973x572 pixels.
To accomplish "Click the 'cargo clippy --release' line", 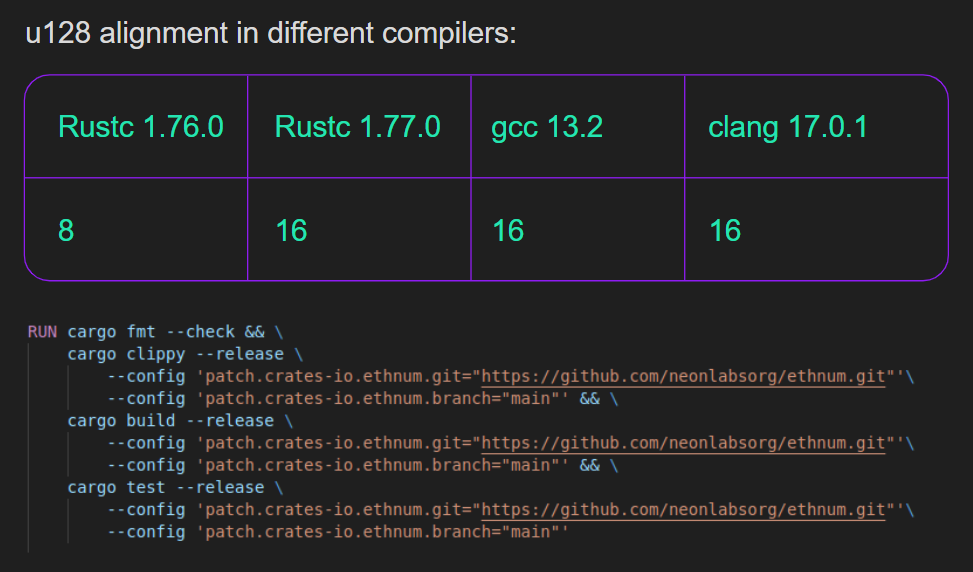I will pyautogui.click(x=185, y=354).
